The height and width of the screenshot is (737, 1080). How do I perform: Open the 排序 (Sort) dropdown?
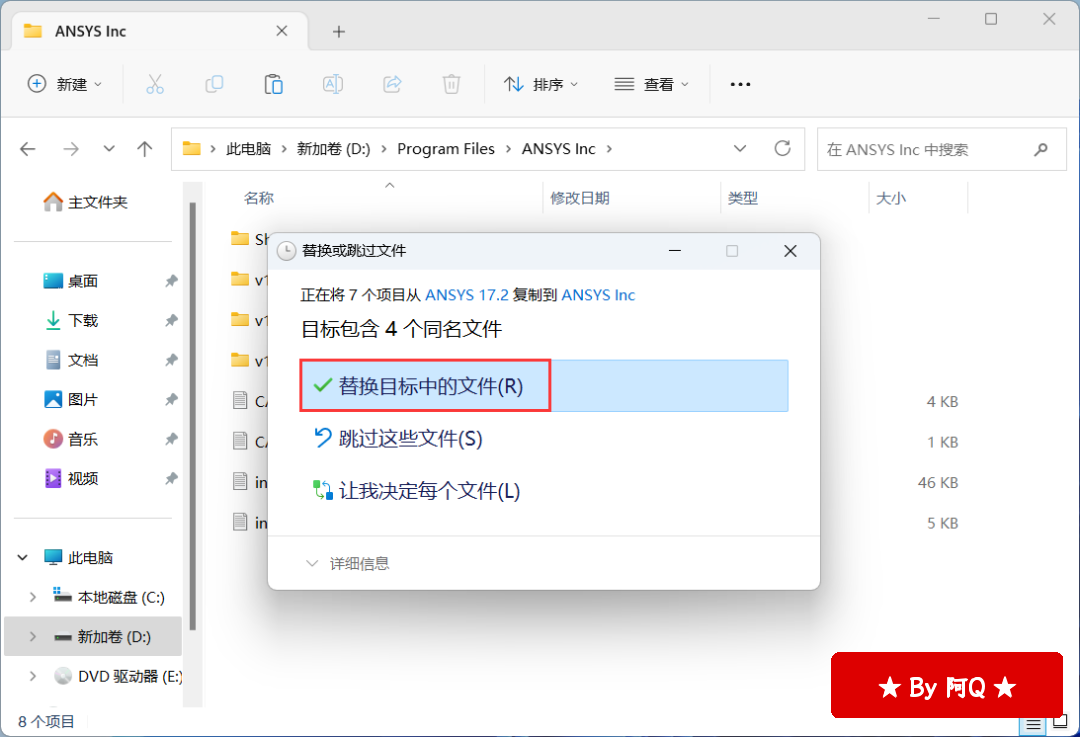pos(541,84)
